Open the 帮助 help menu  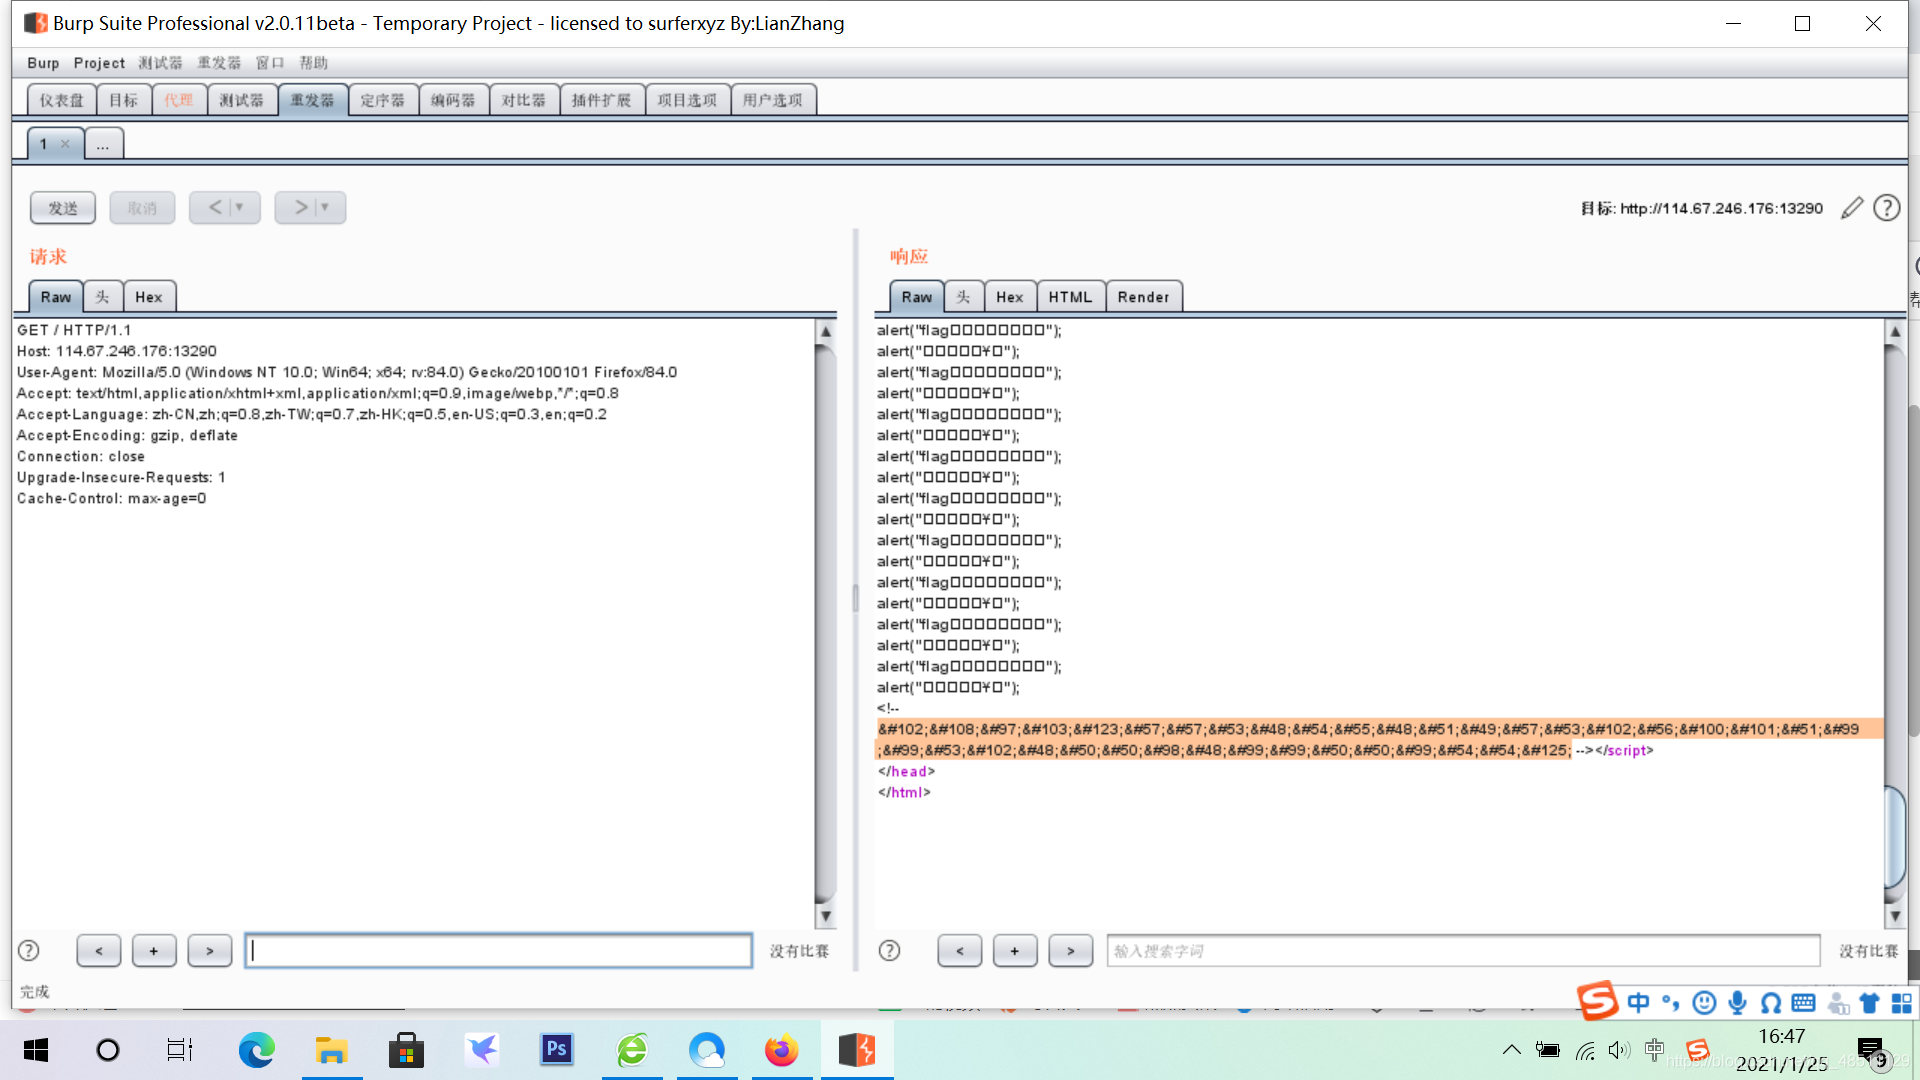point(314,63)
